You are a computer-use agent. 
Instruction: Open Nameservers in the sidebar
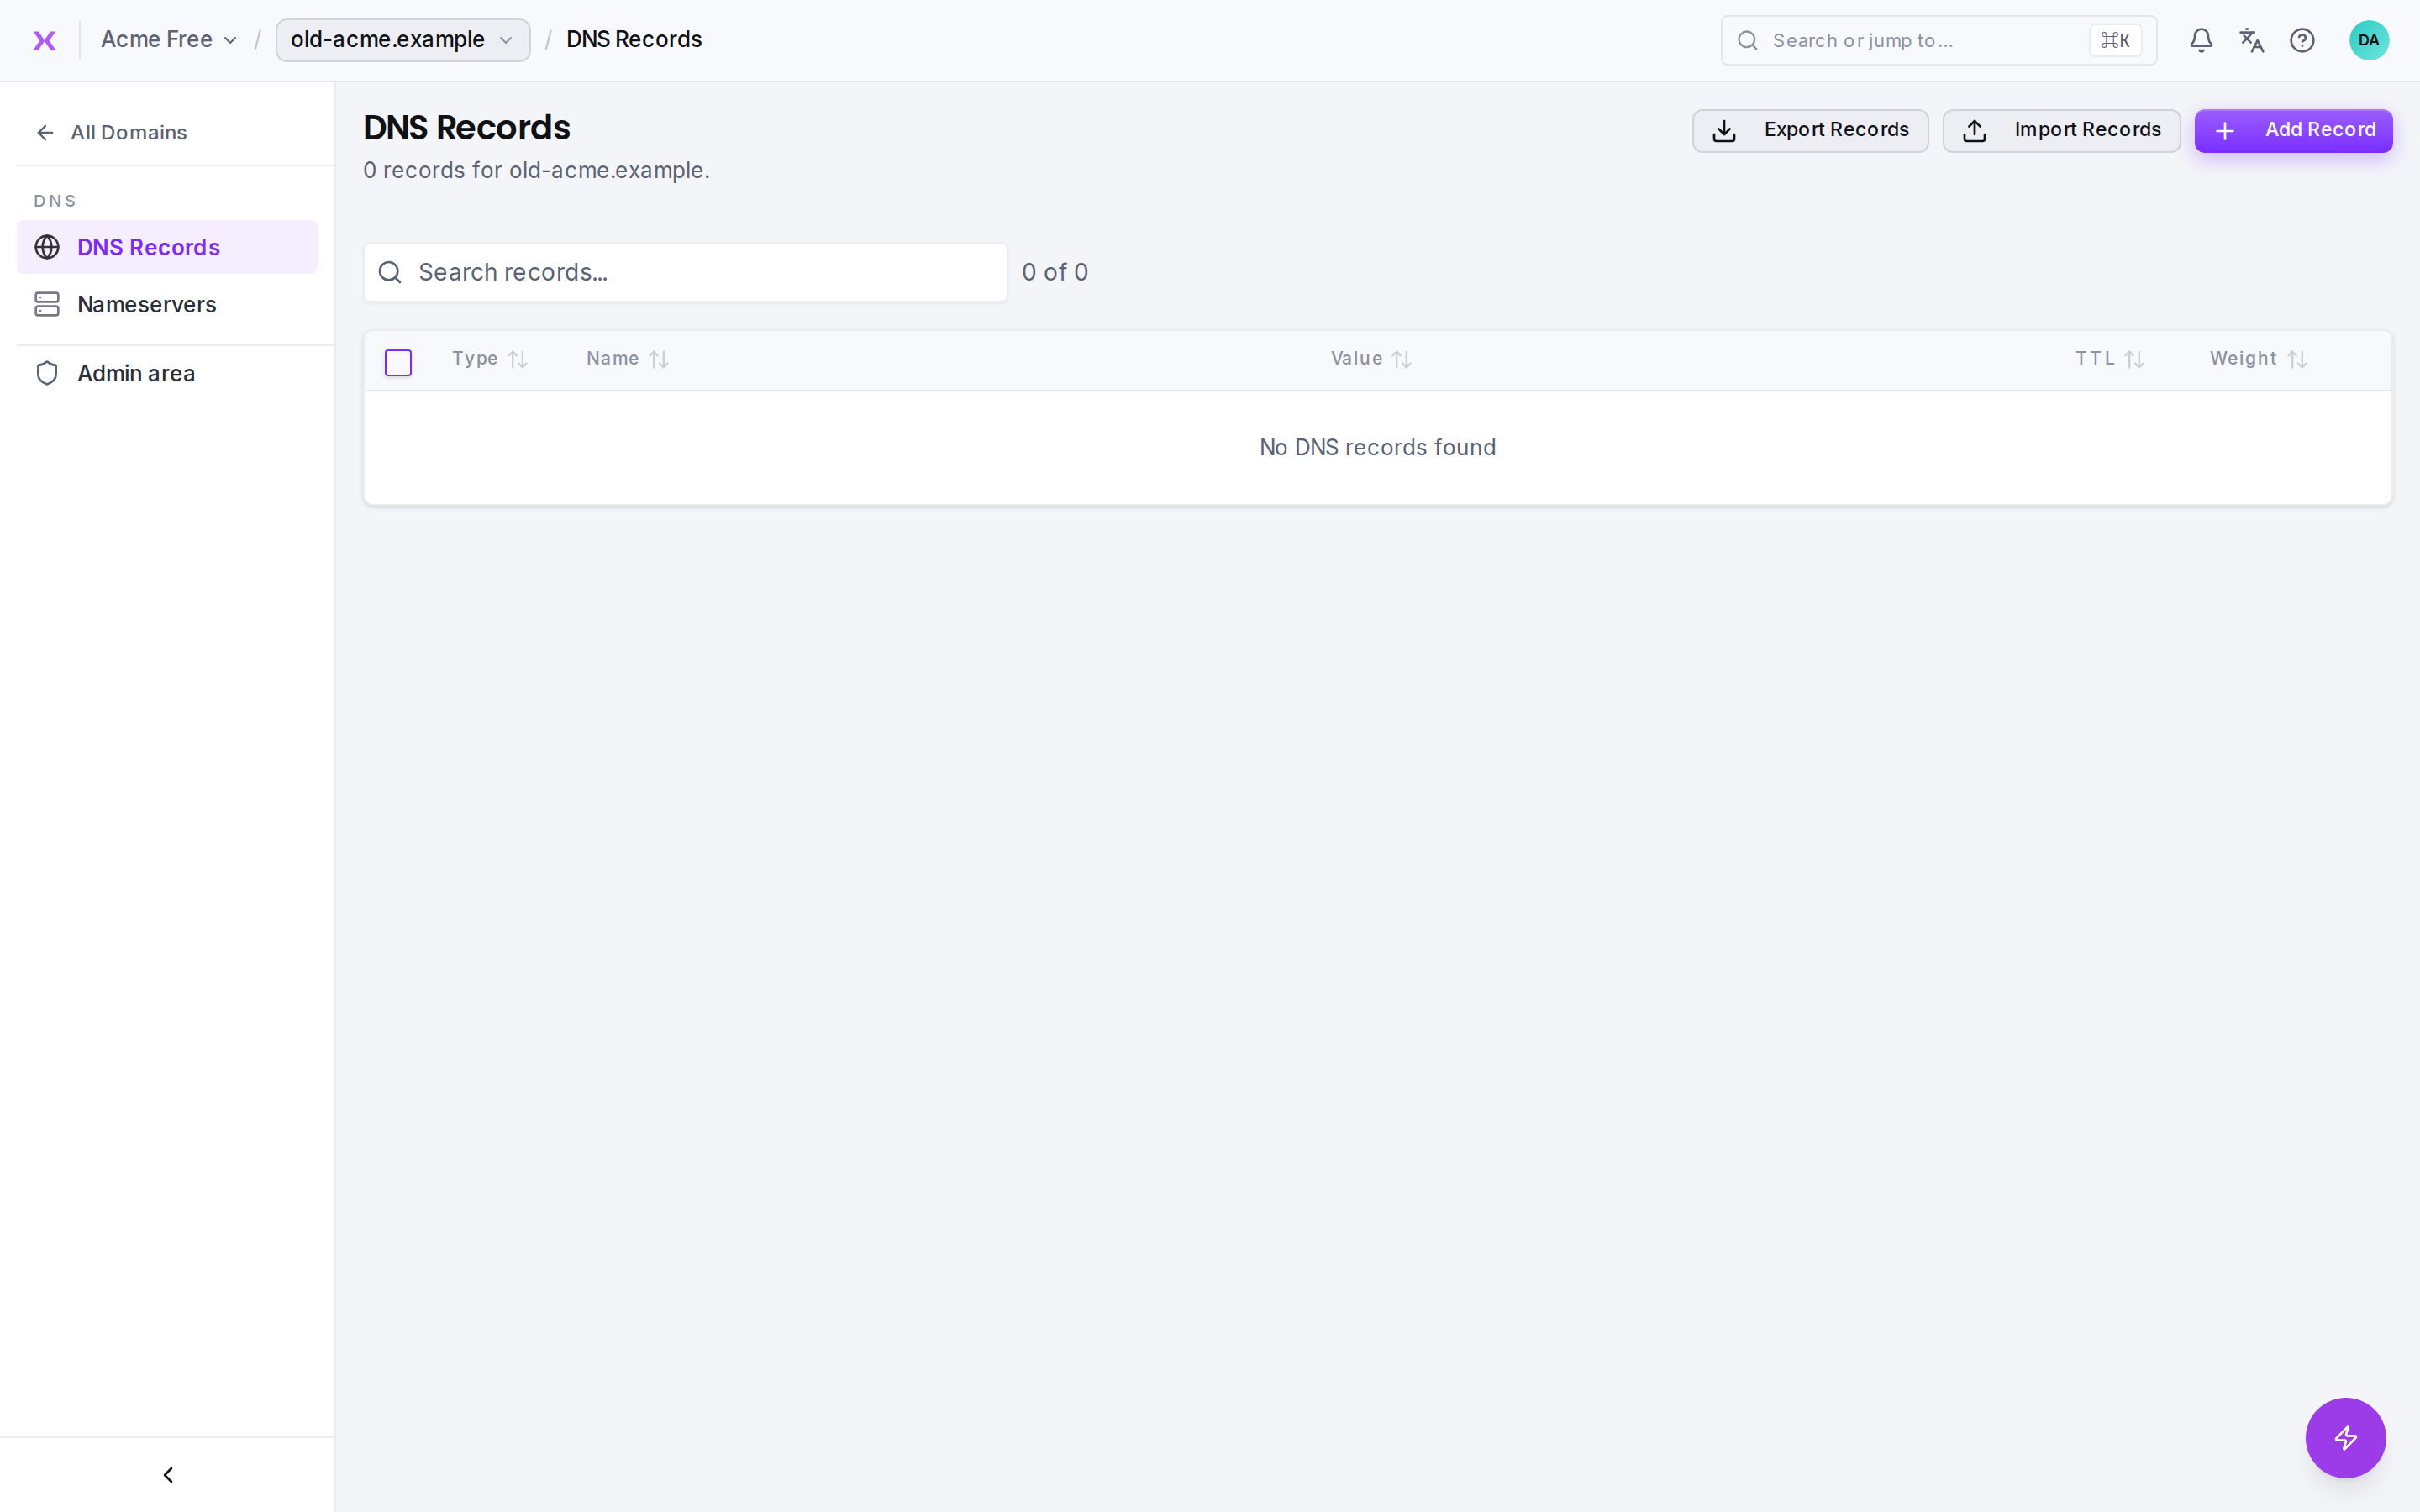[167, 304]
